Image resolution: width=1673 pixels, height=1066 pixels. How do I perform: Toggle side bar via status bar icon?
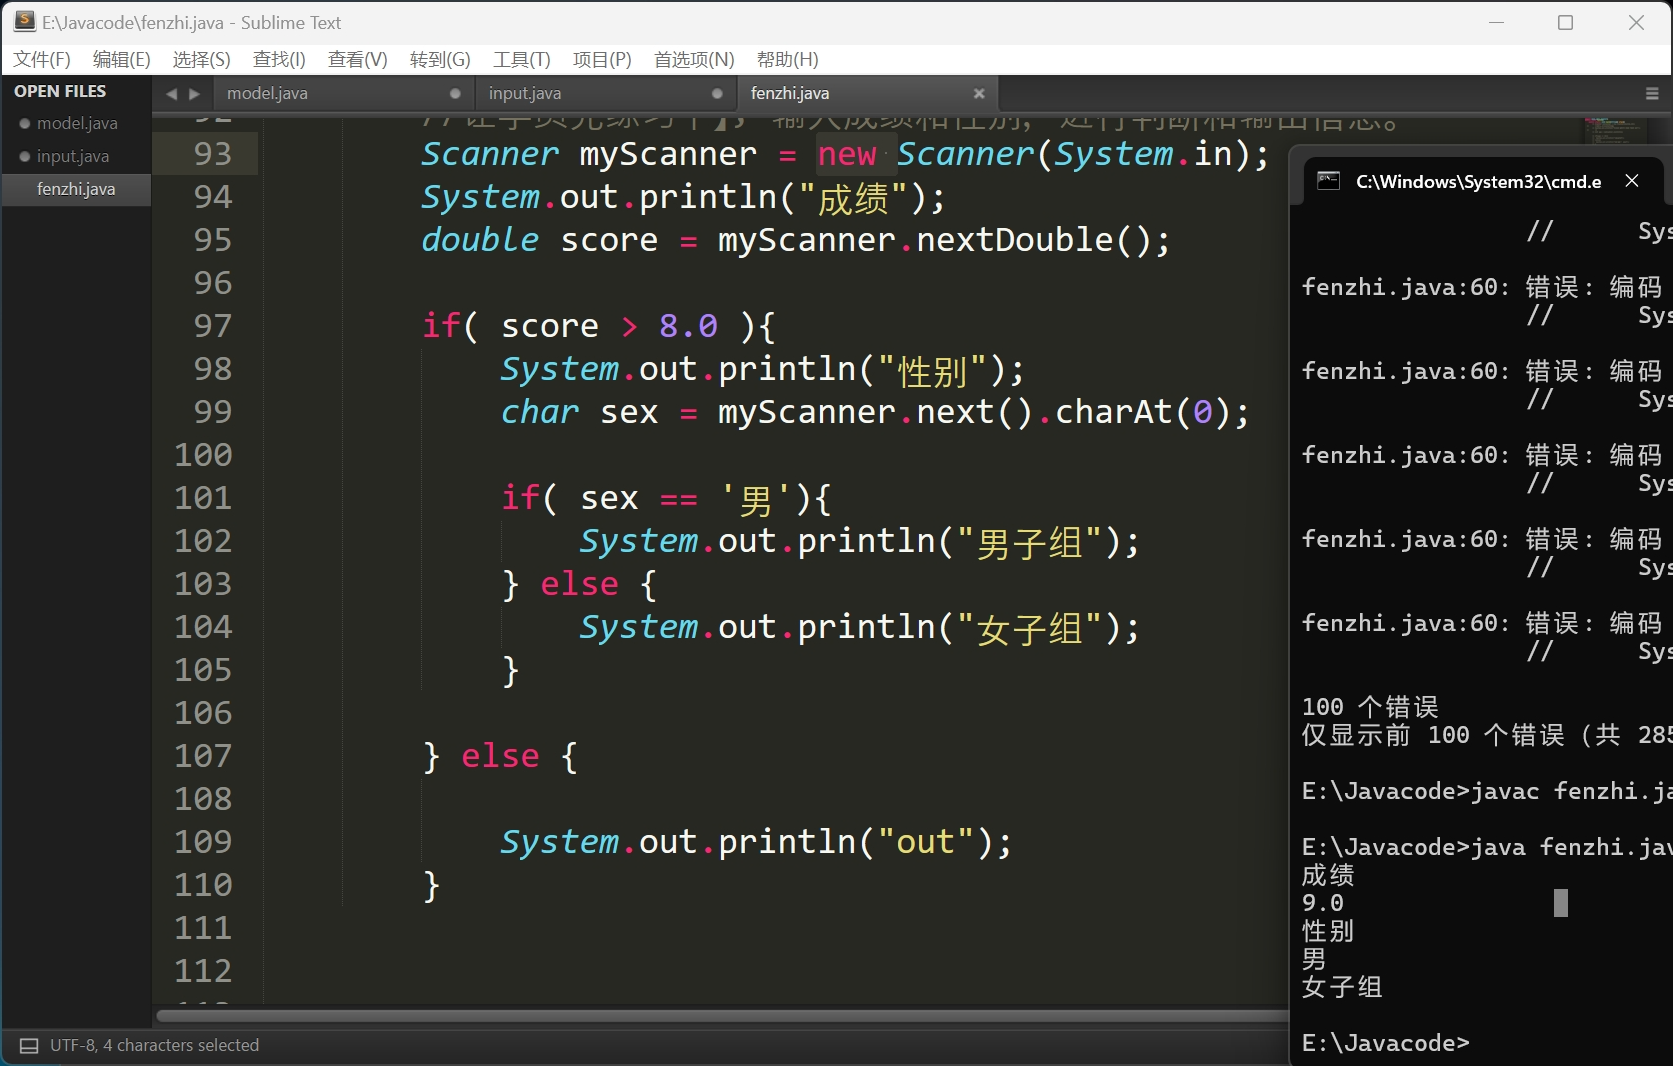tap(29, 1046)
